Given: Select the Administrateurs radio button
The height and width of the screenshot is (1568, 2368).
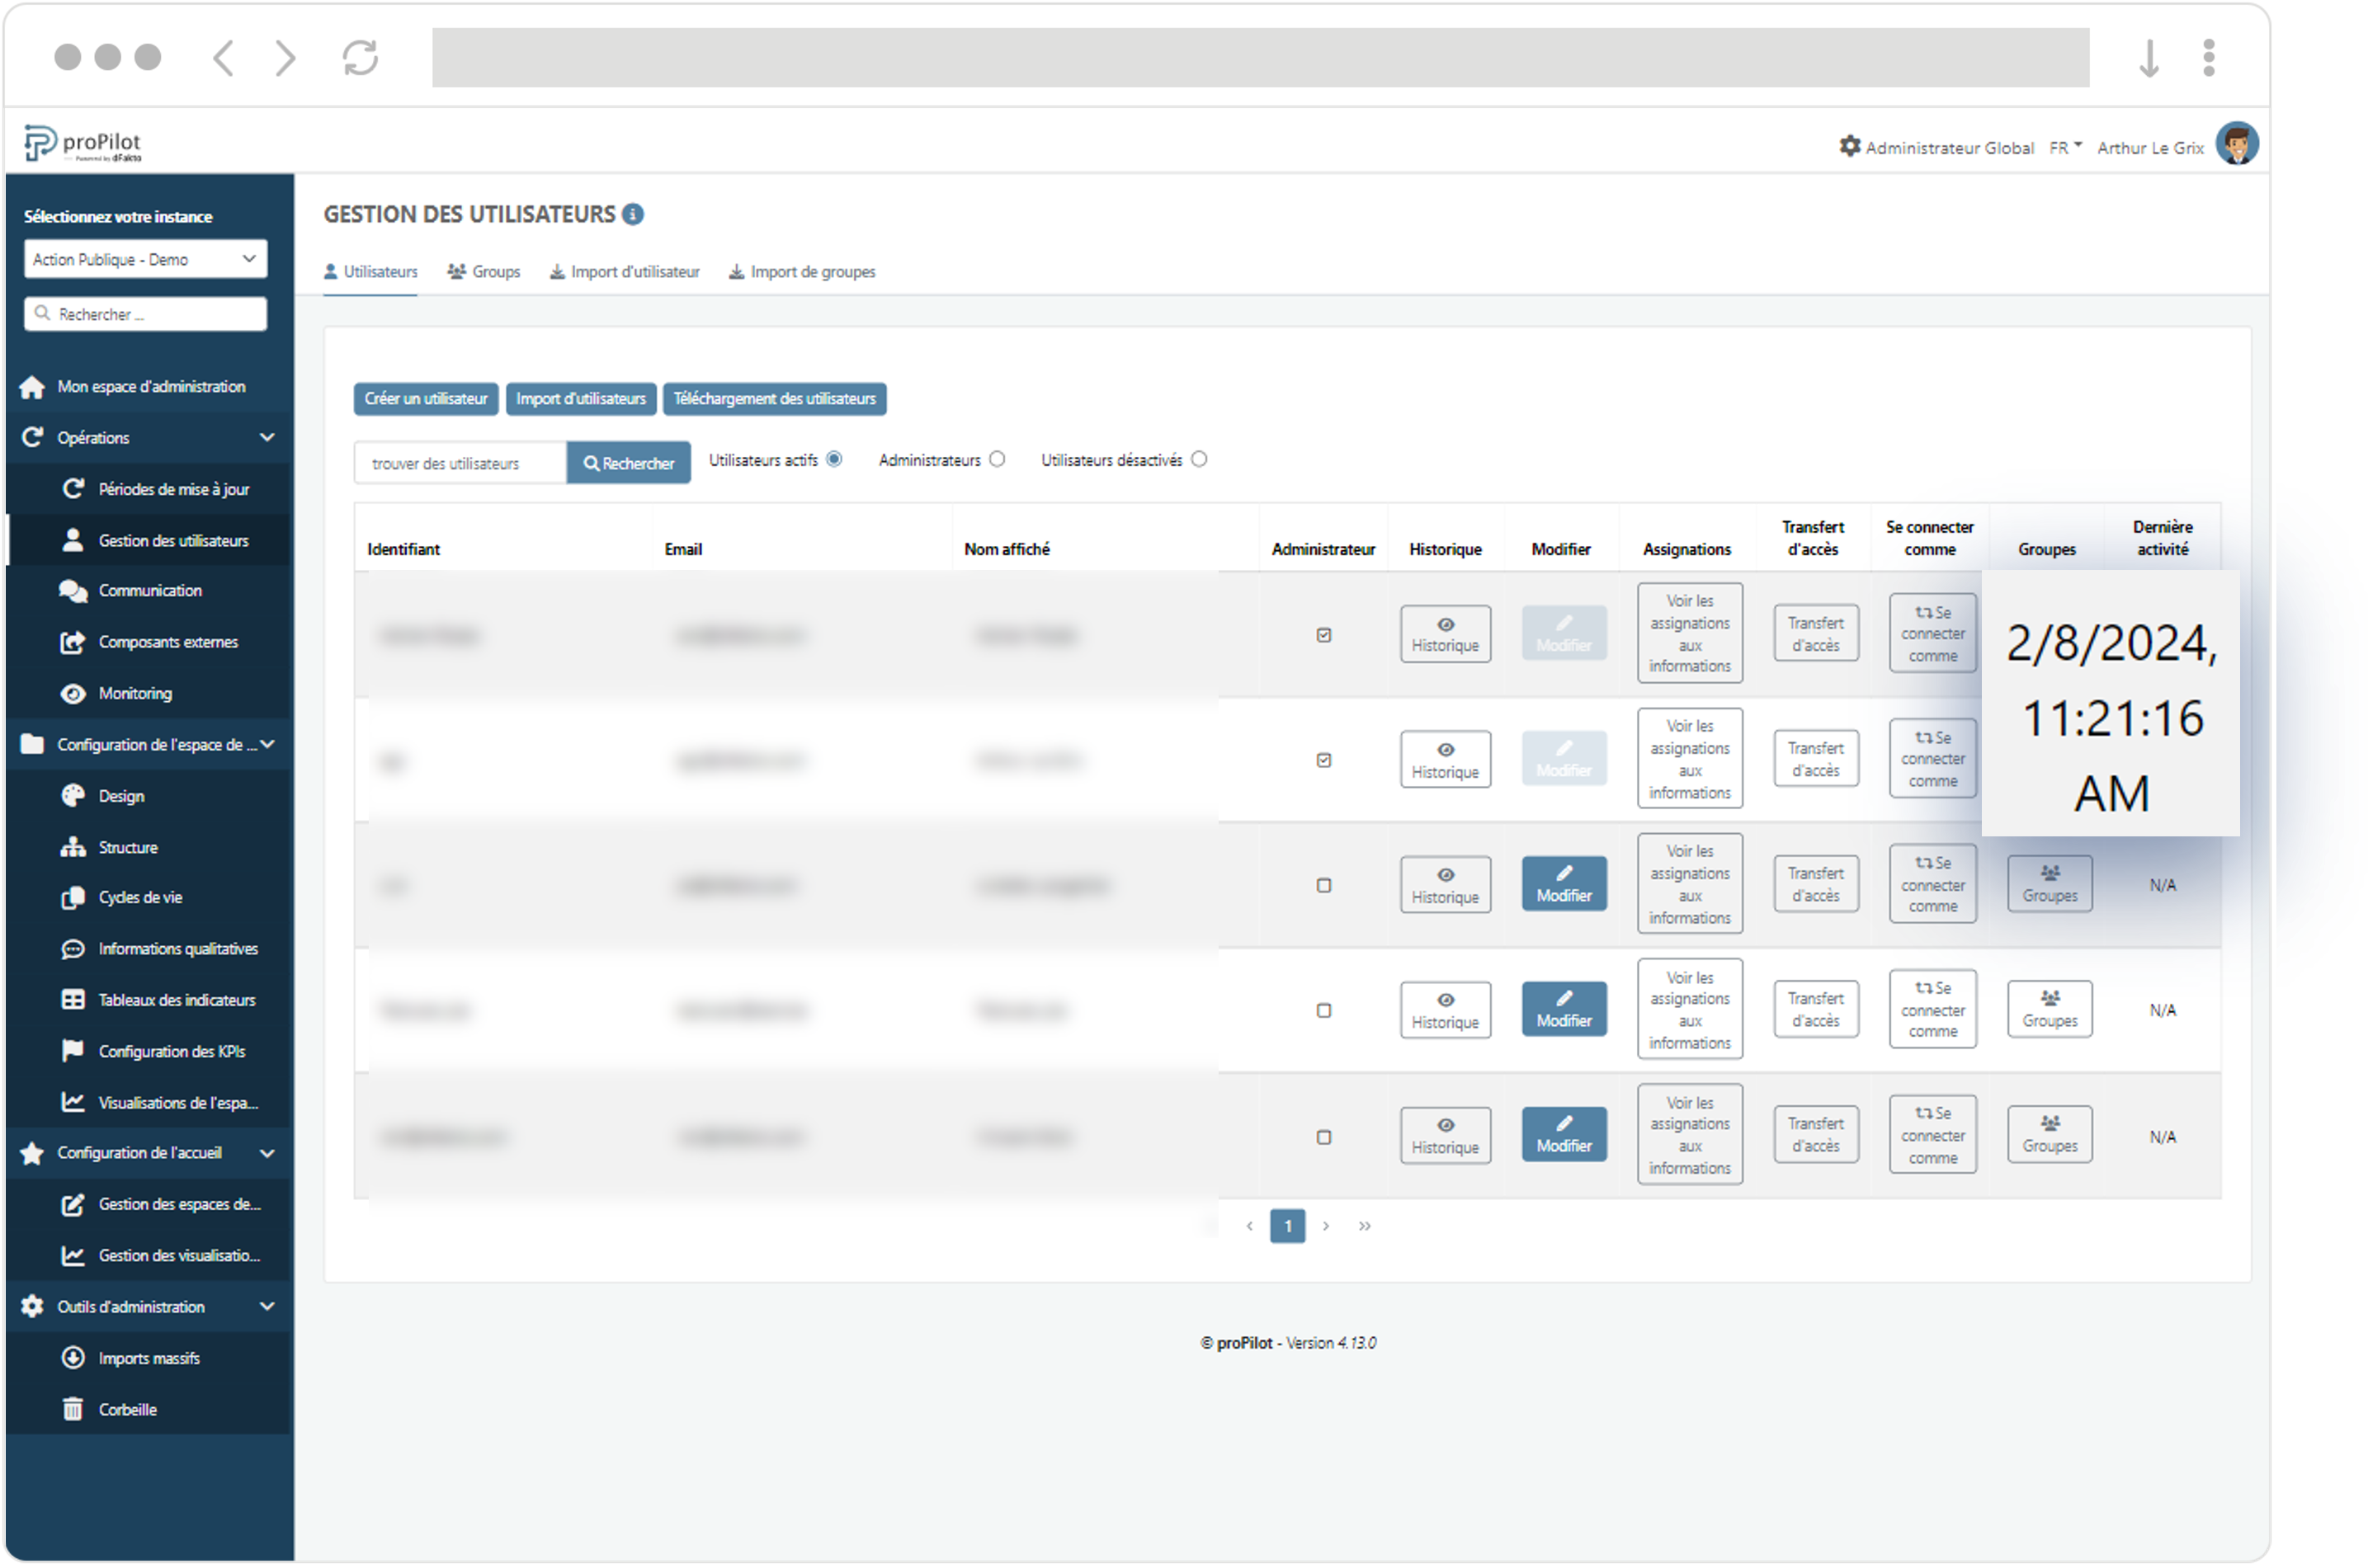Looking at the screenshot, I should click(x=997, y=459).
